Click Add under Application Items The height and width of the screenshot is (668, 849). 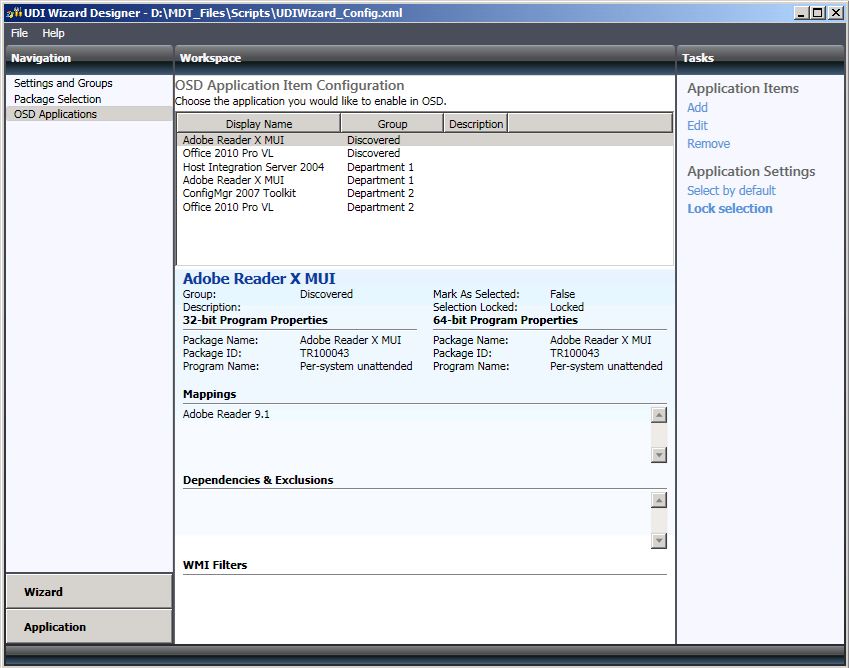tap(697, 107)
